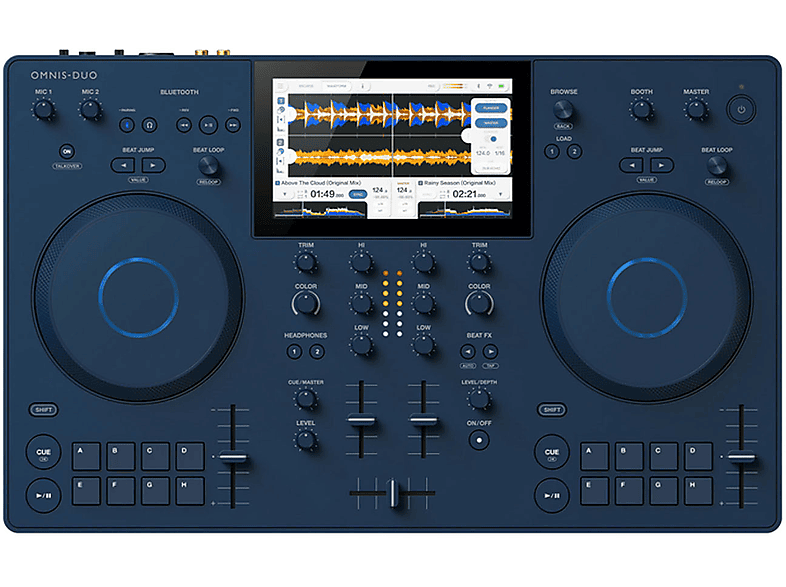
Task: Hit the left deck CUE button
Action: pos(44,452)
